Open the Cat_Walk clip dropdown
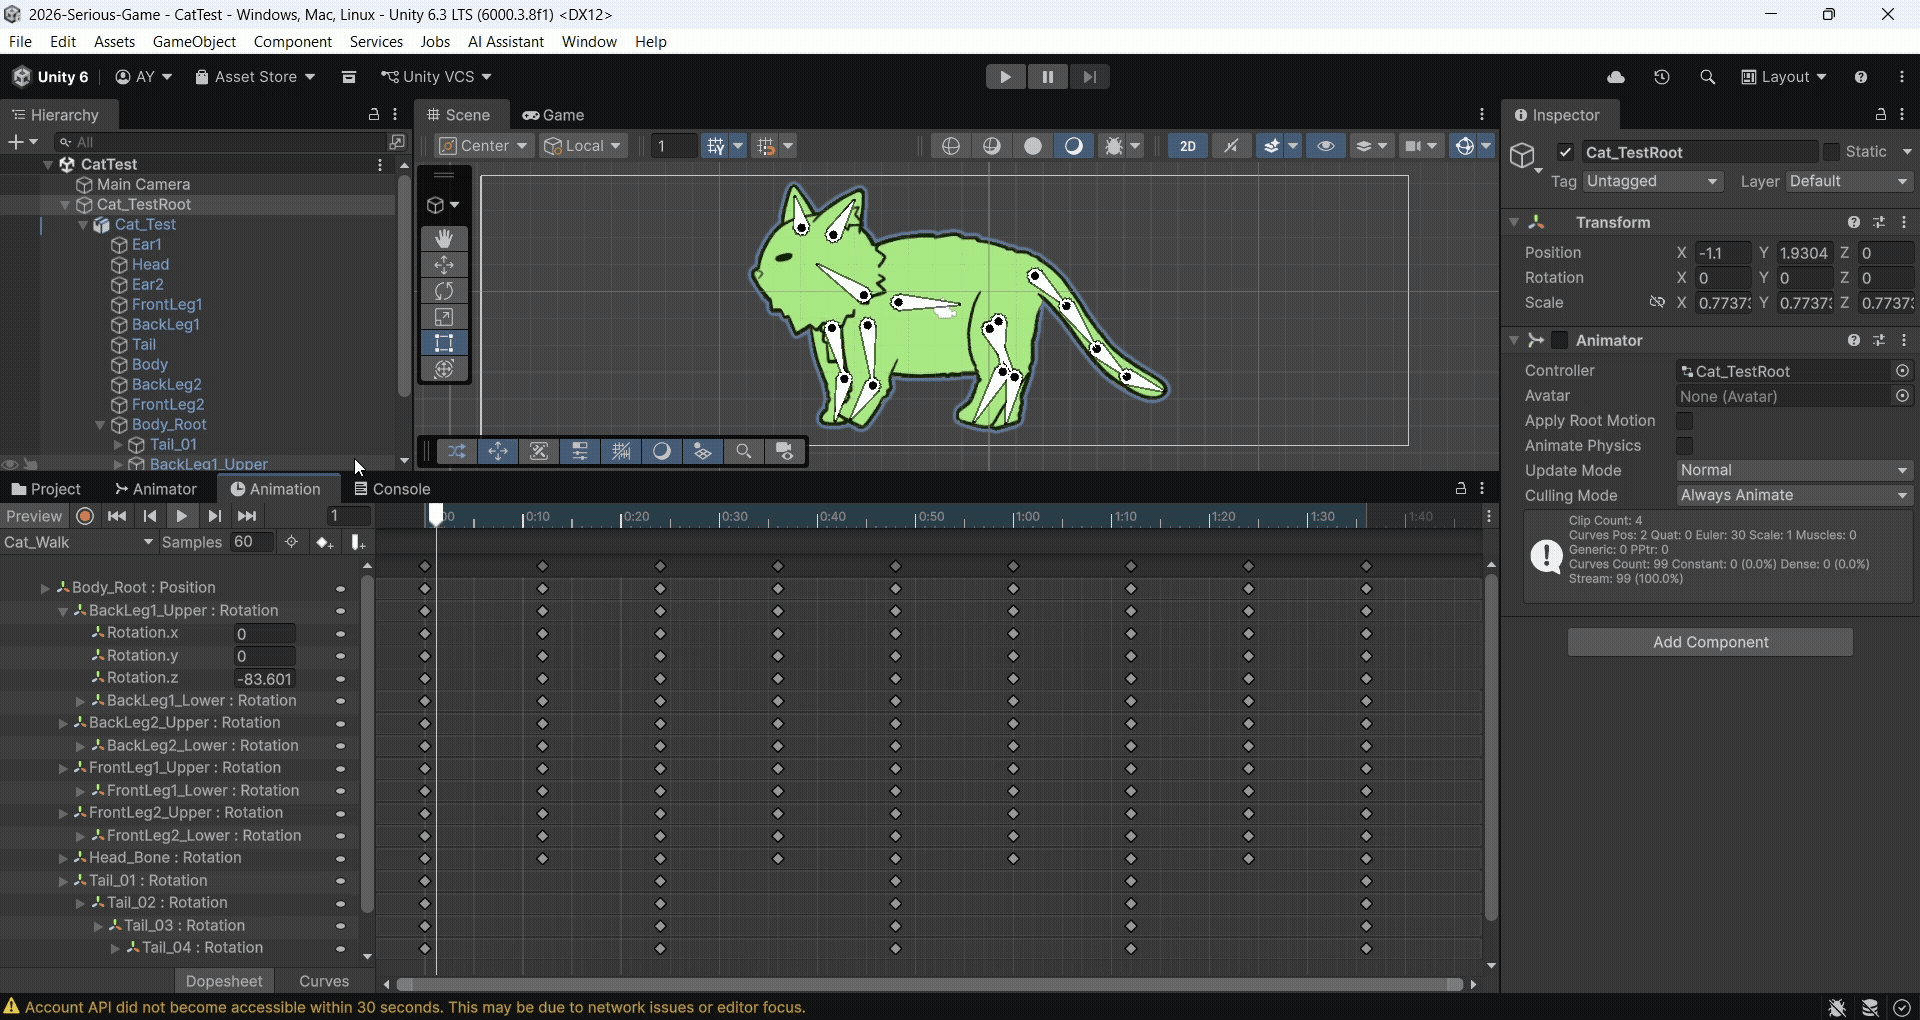 coord(79,542)
